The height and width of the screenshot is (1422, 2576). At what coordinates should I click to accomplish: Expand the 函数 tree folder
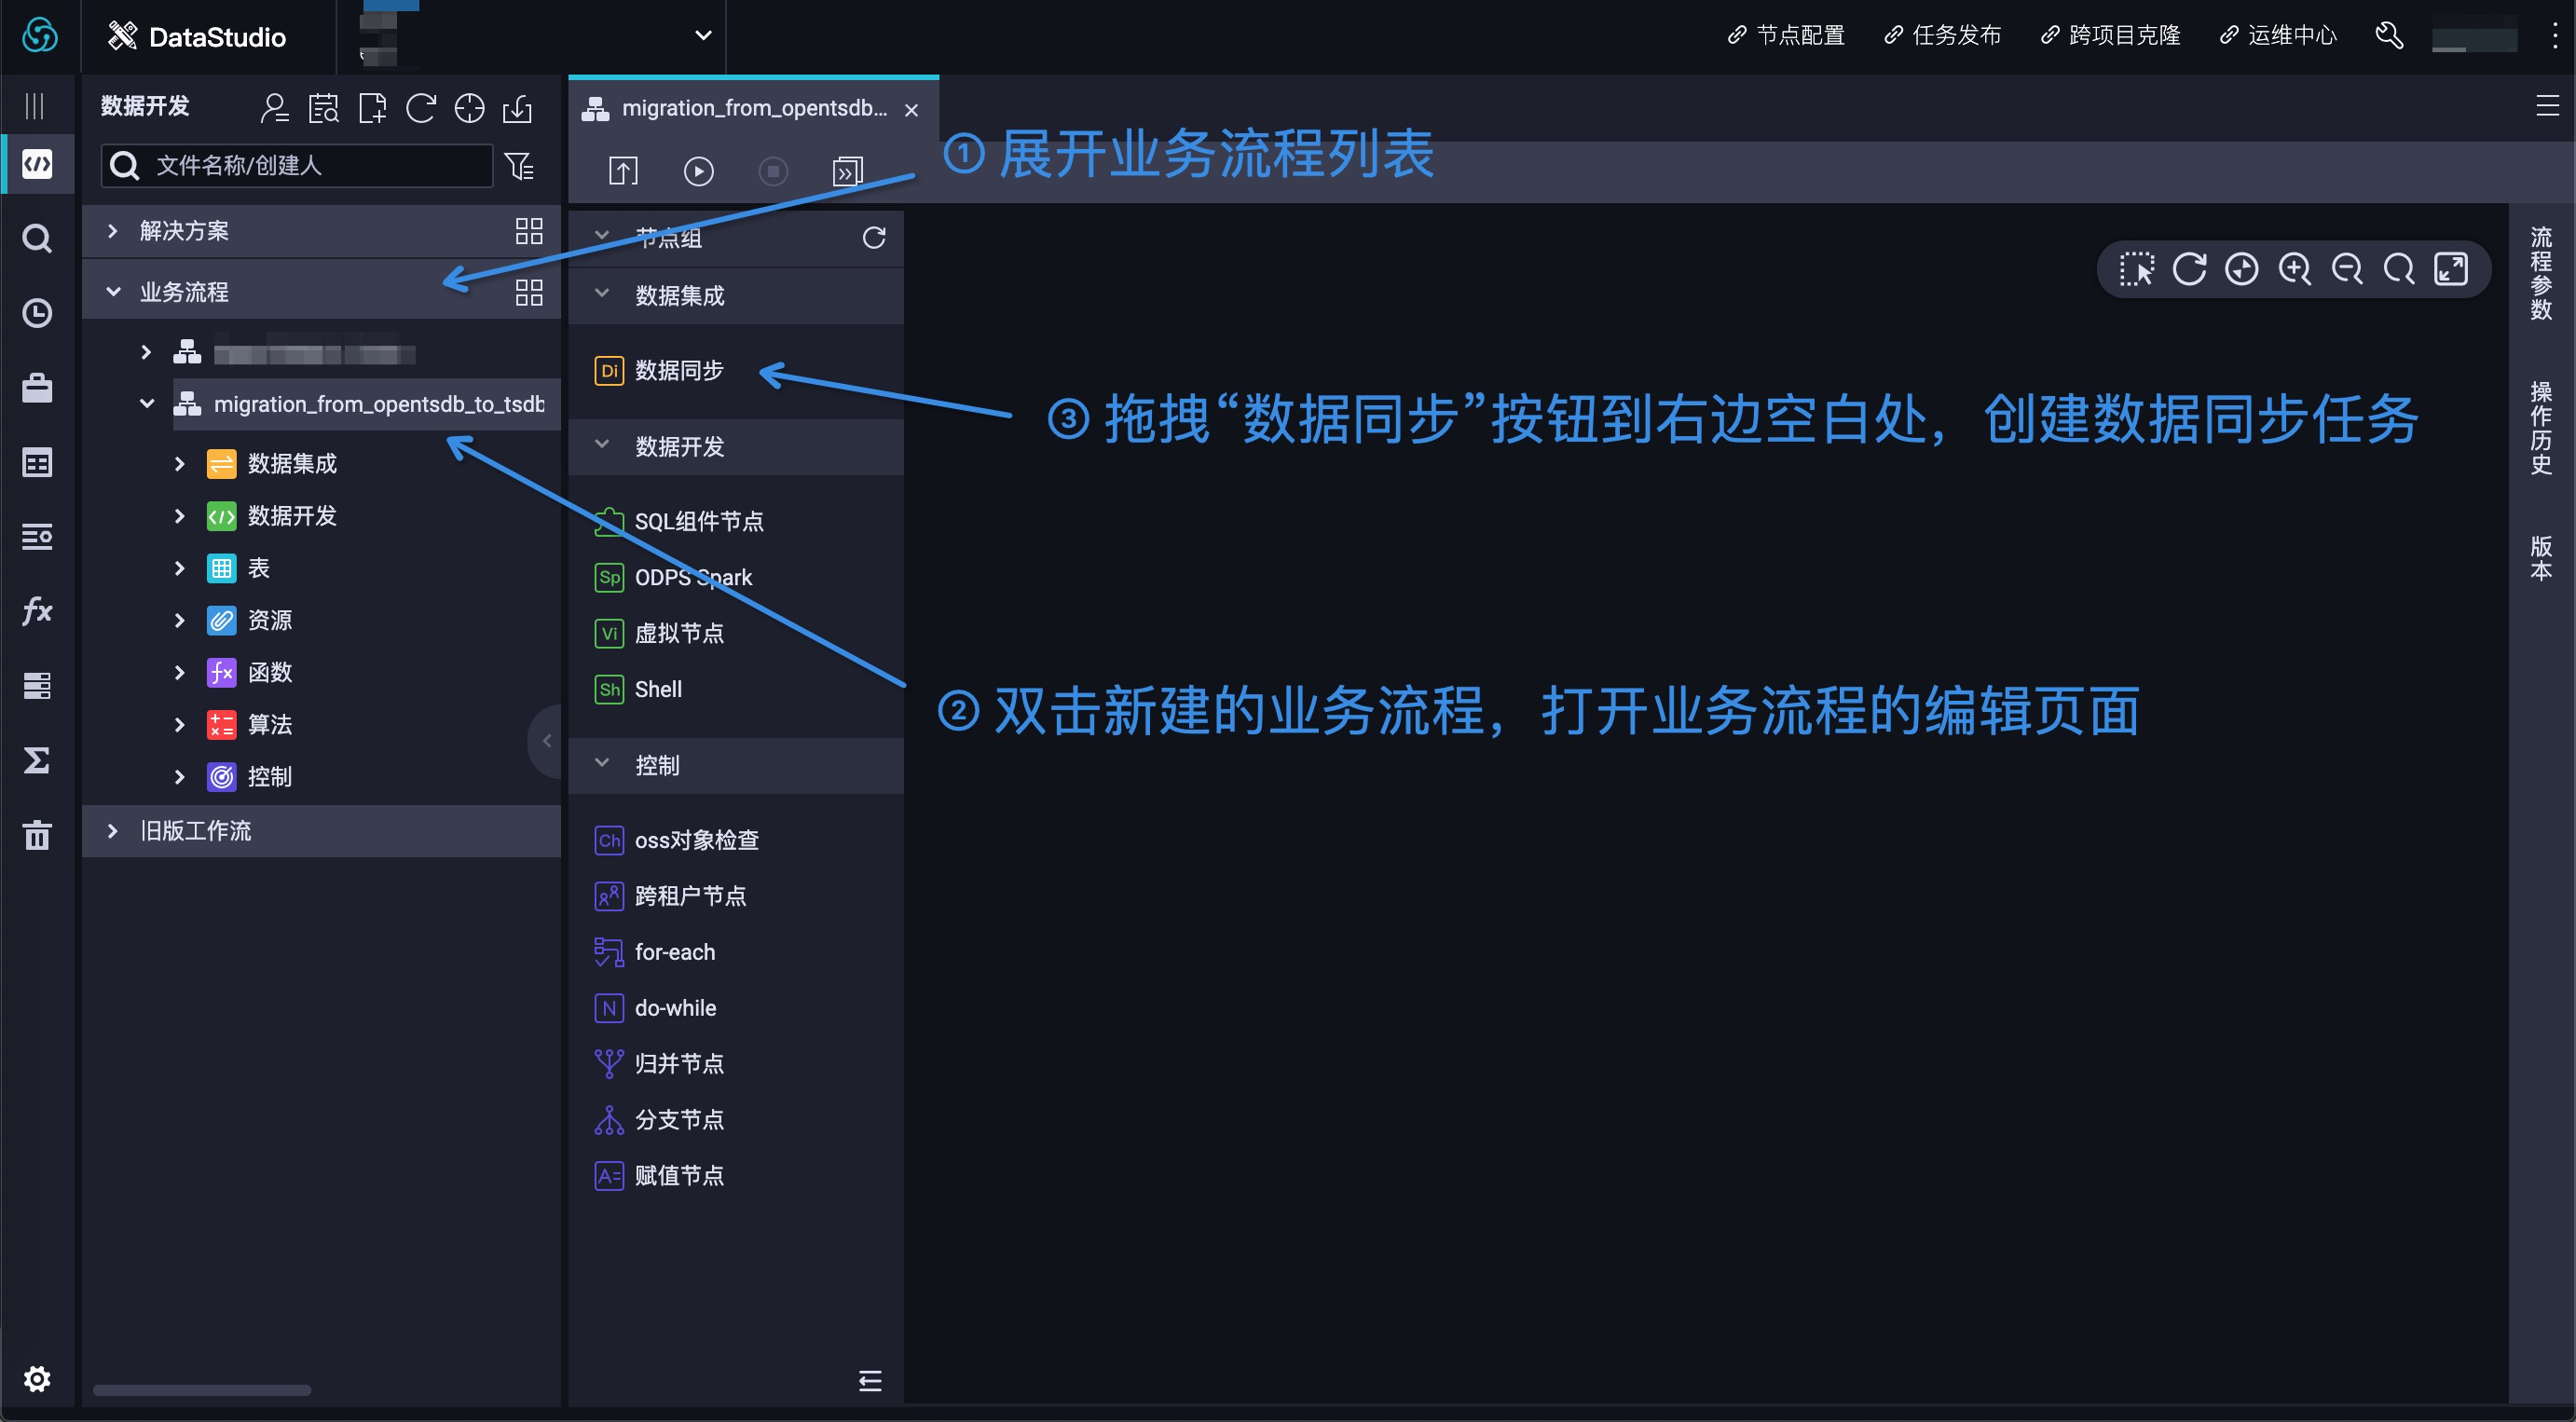pos(180,672)
